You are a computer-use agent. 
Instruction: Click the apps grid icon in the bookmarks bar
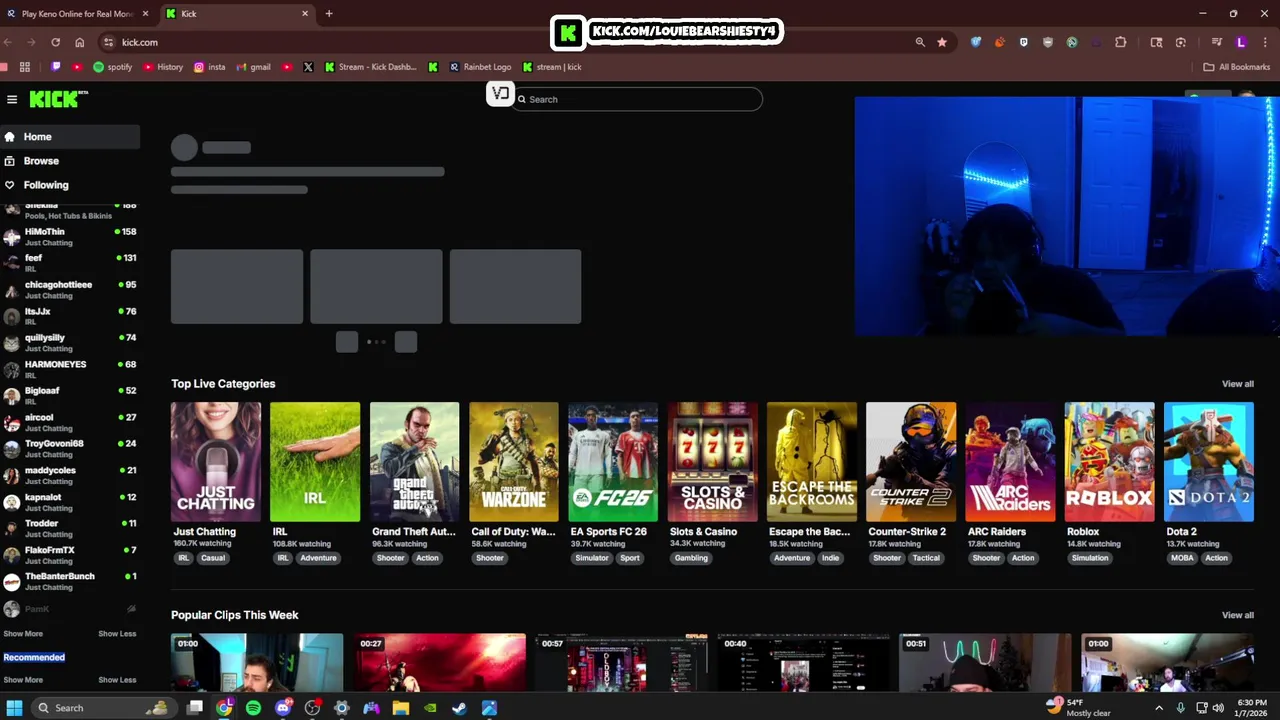click(25, 67)
